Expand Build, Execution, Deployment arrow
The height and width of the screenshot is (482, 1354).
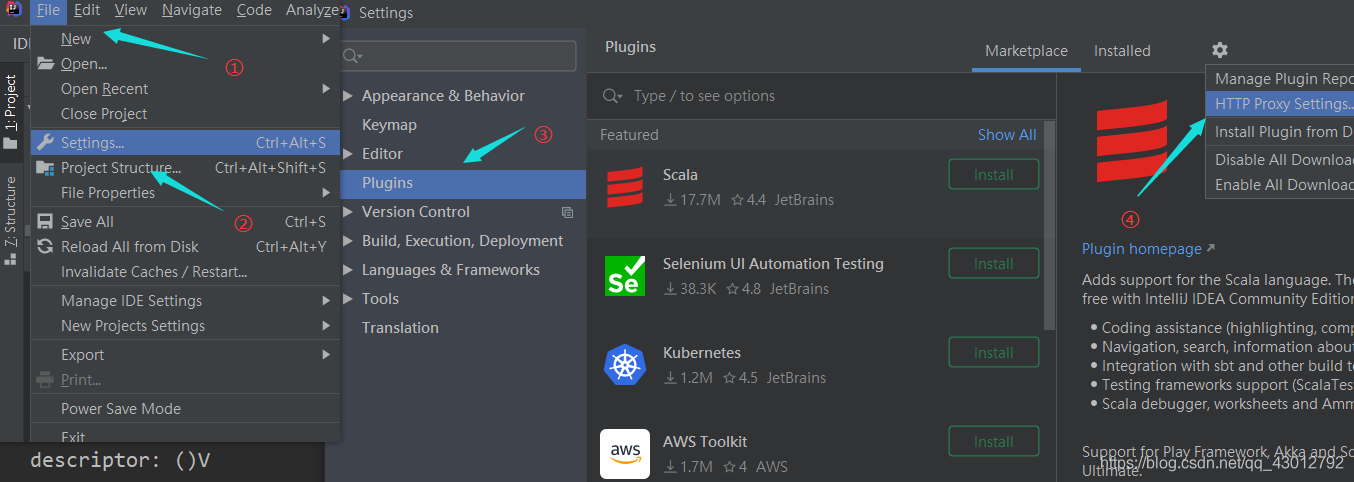coord(348,241)
